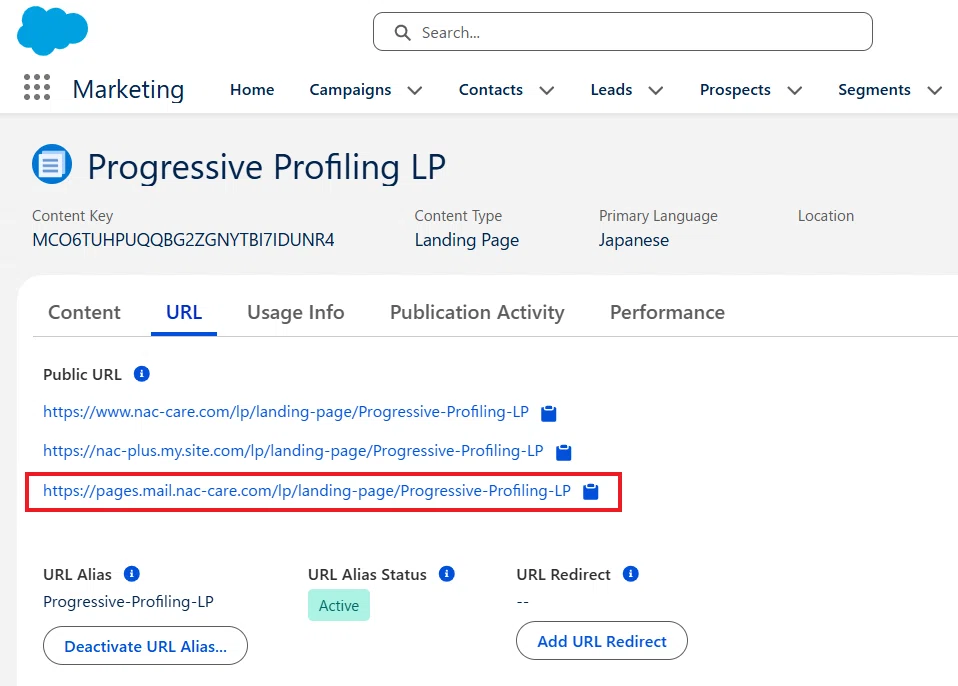Click the URL Redirect info icon
Screen dimensions: 958x686
(x=631, y=574)
